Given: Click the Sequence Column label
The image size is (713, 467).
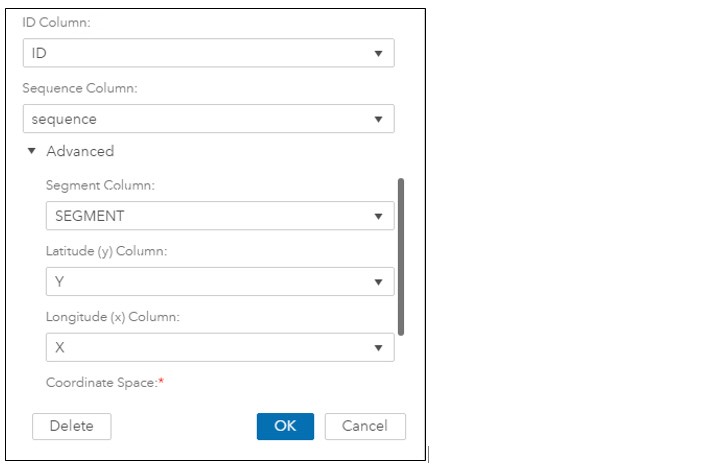Looking at the screenshot, I should pyautogui.click(x=80, y=88).
